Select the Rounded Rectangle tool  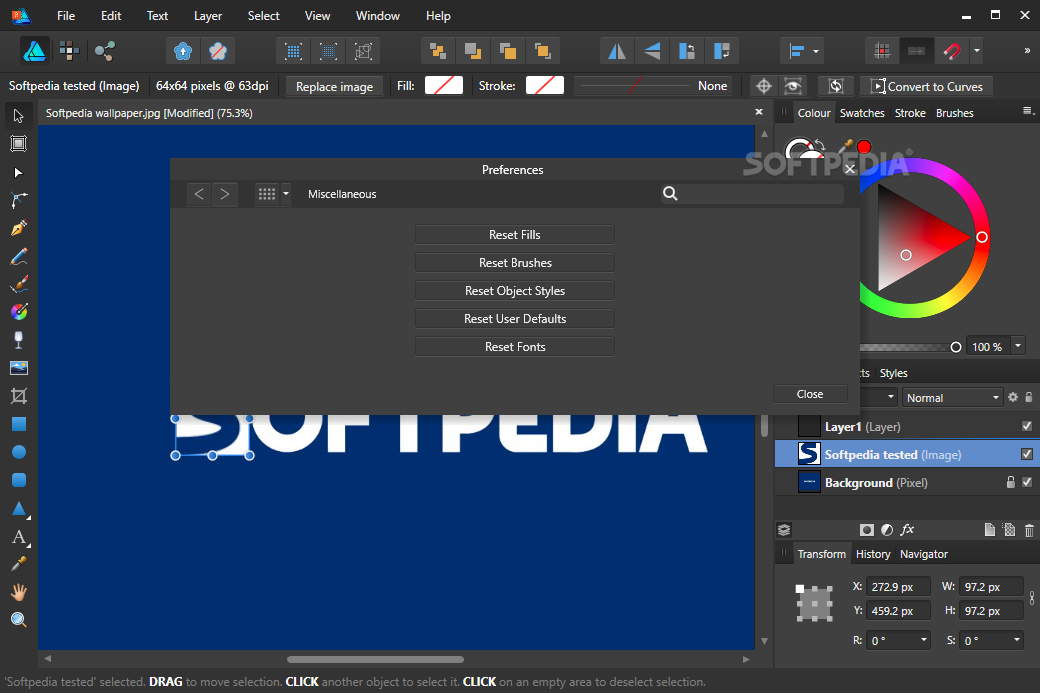[19, 479]
